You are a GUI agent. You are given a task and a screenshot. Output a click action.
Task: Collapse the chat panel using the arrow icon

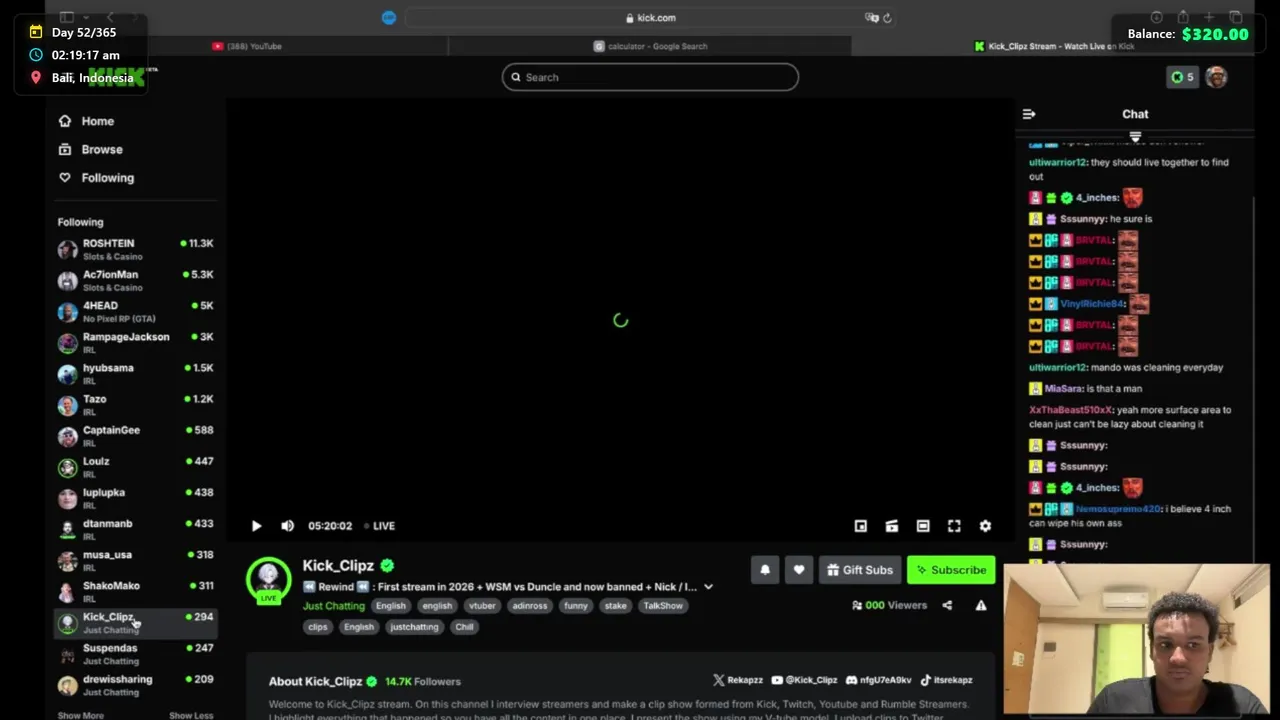coord(1029,114)
